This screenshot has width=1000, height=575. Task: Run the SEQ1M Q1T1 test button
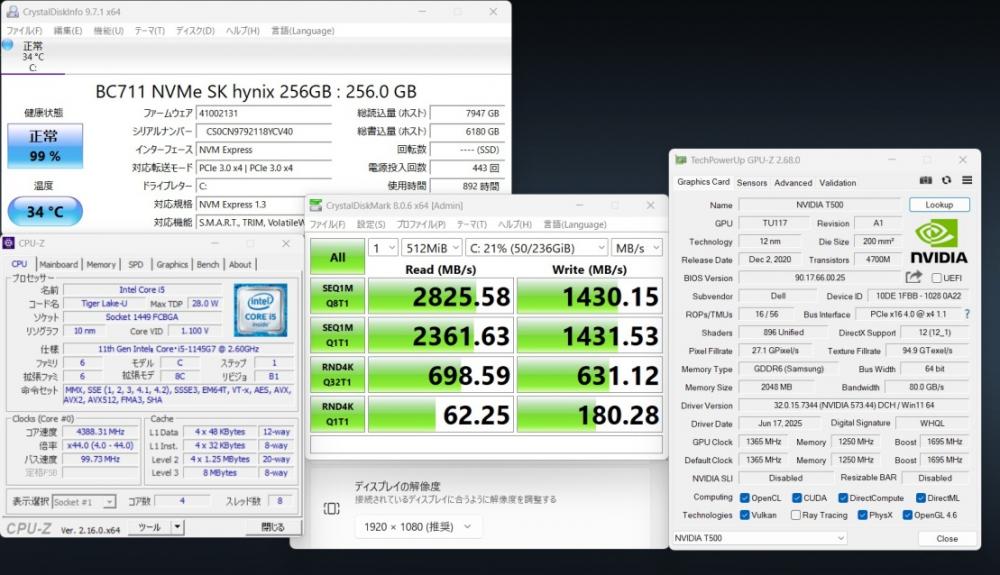pos(337,335)
